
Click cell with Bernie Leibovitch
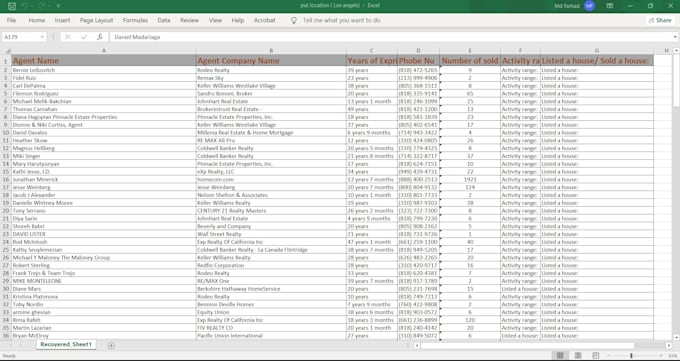pos(104,70)
